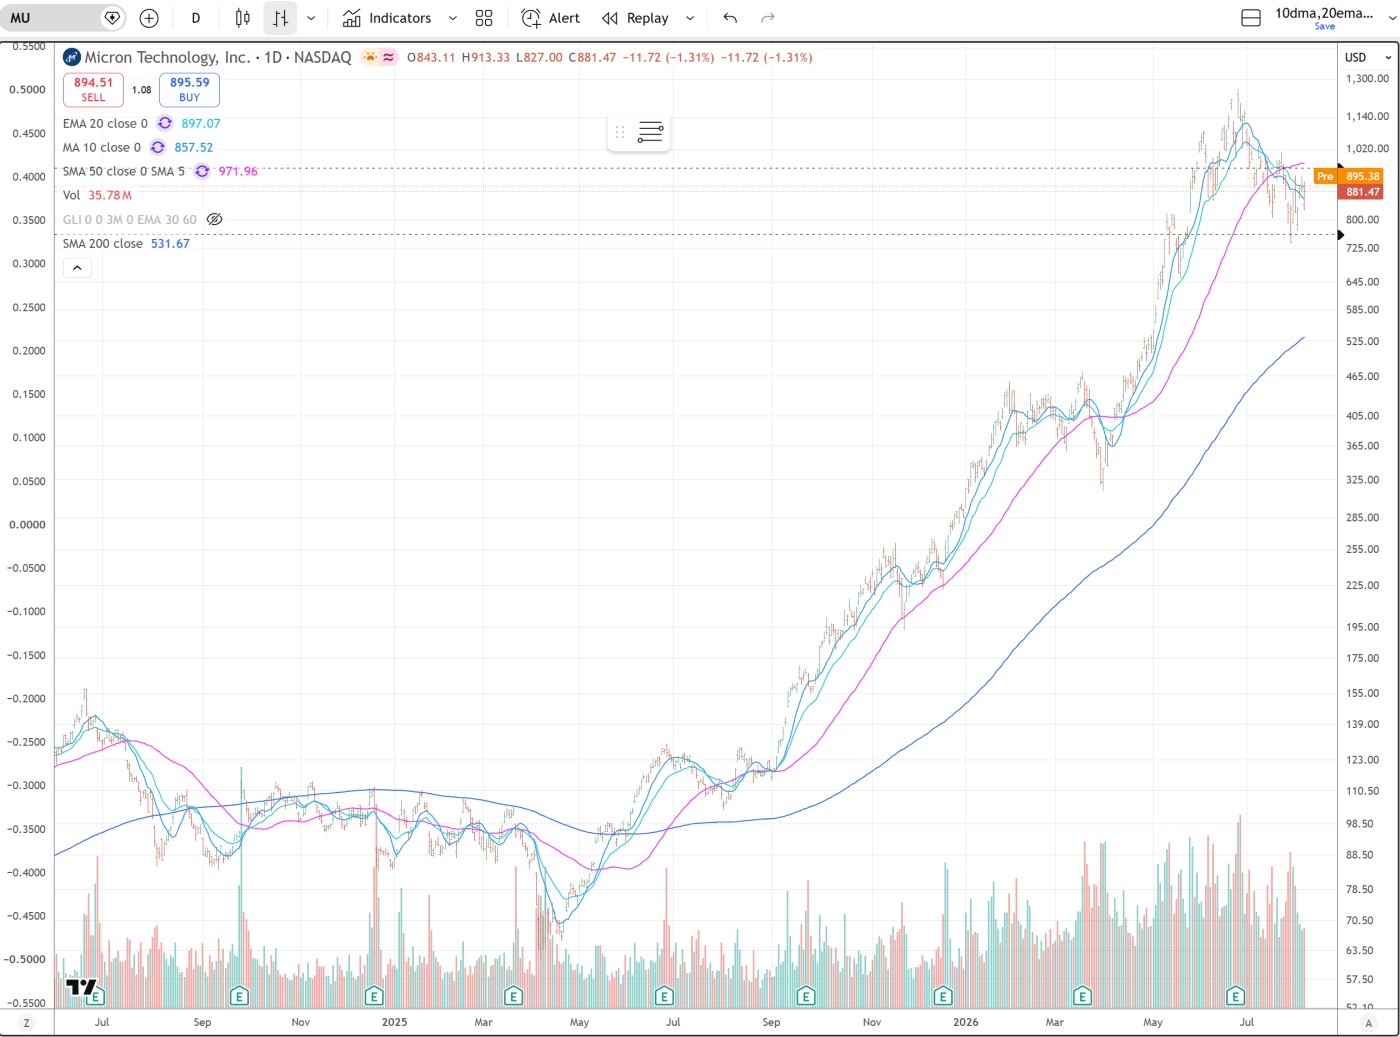Collapse the indicator legend with the arrow
The width and height of the screenshot is (1400, 1037).
tap(77, 267)
